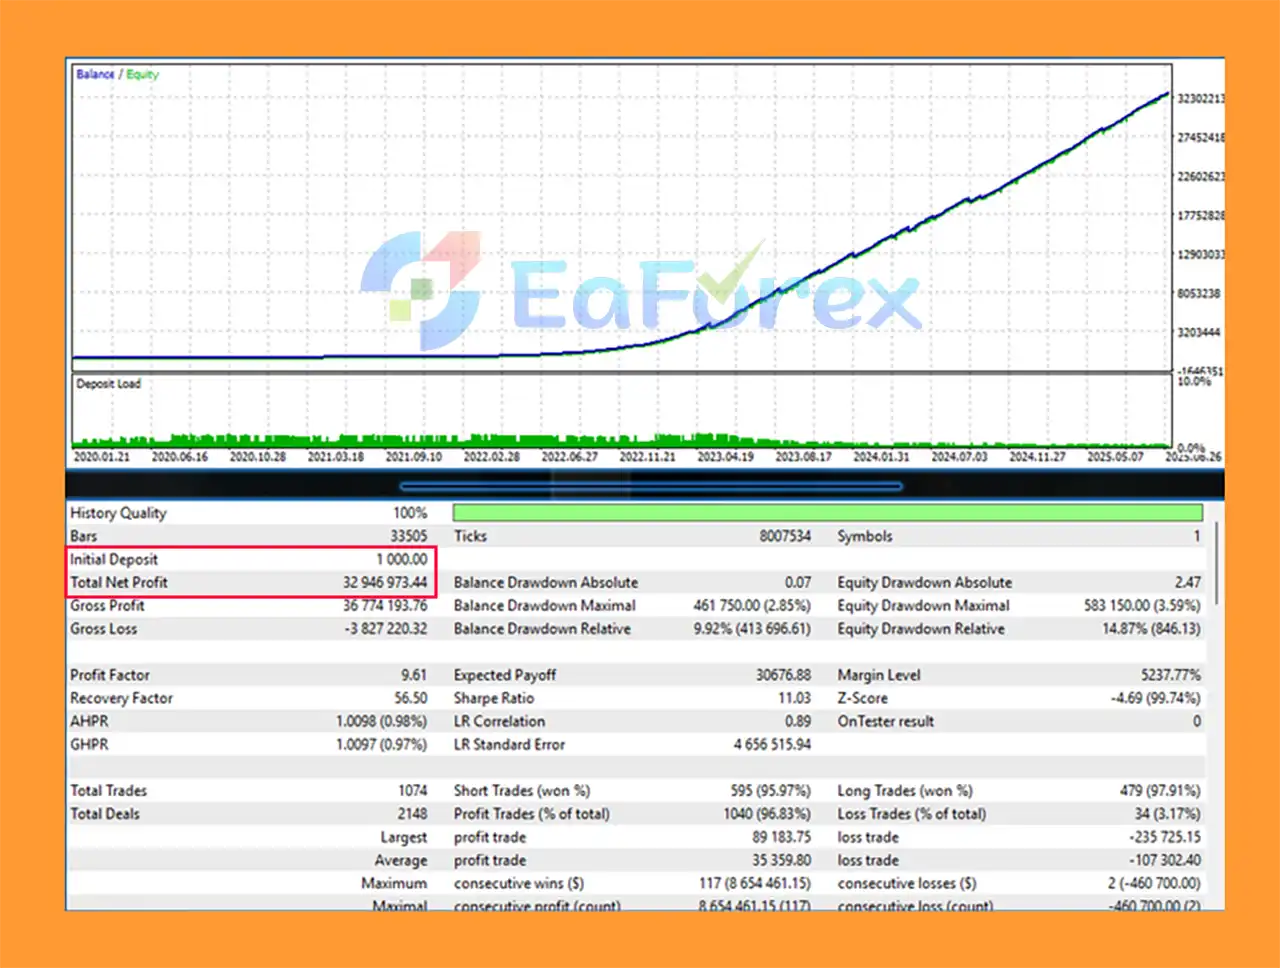Click the 2022.02.28 date on the chart axis
This screenshot has height=968, width=1280.
[x=491, y=456]
